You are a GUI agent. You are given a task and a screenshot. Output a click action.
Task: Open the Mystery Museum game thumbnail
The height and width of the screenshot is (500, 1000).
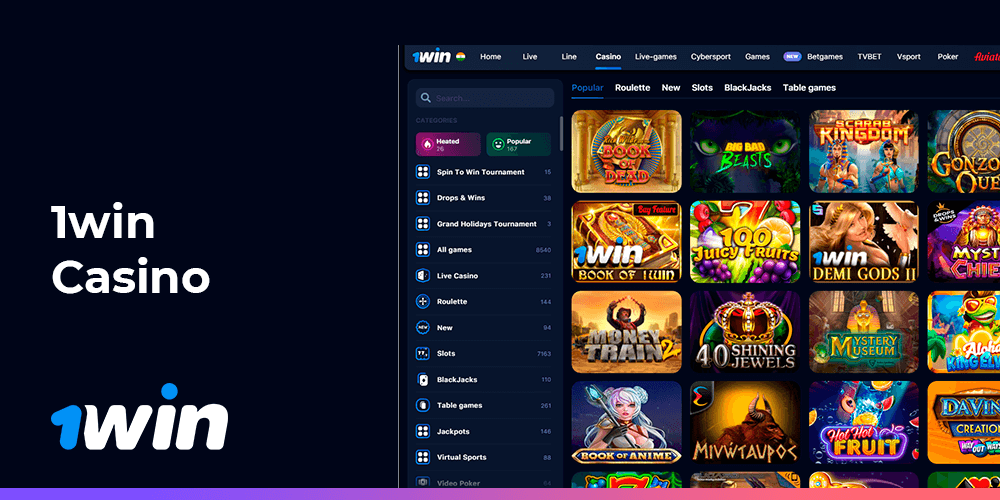864,332
